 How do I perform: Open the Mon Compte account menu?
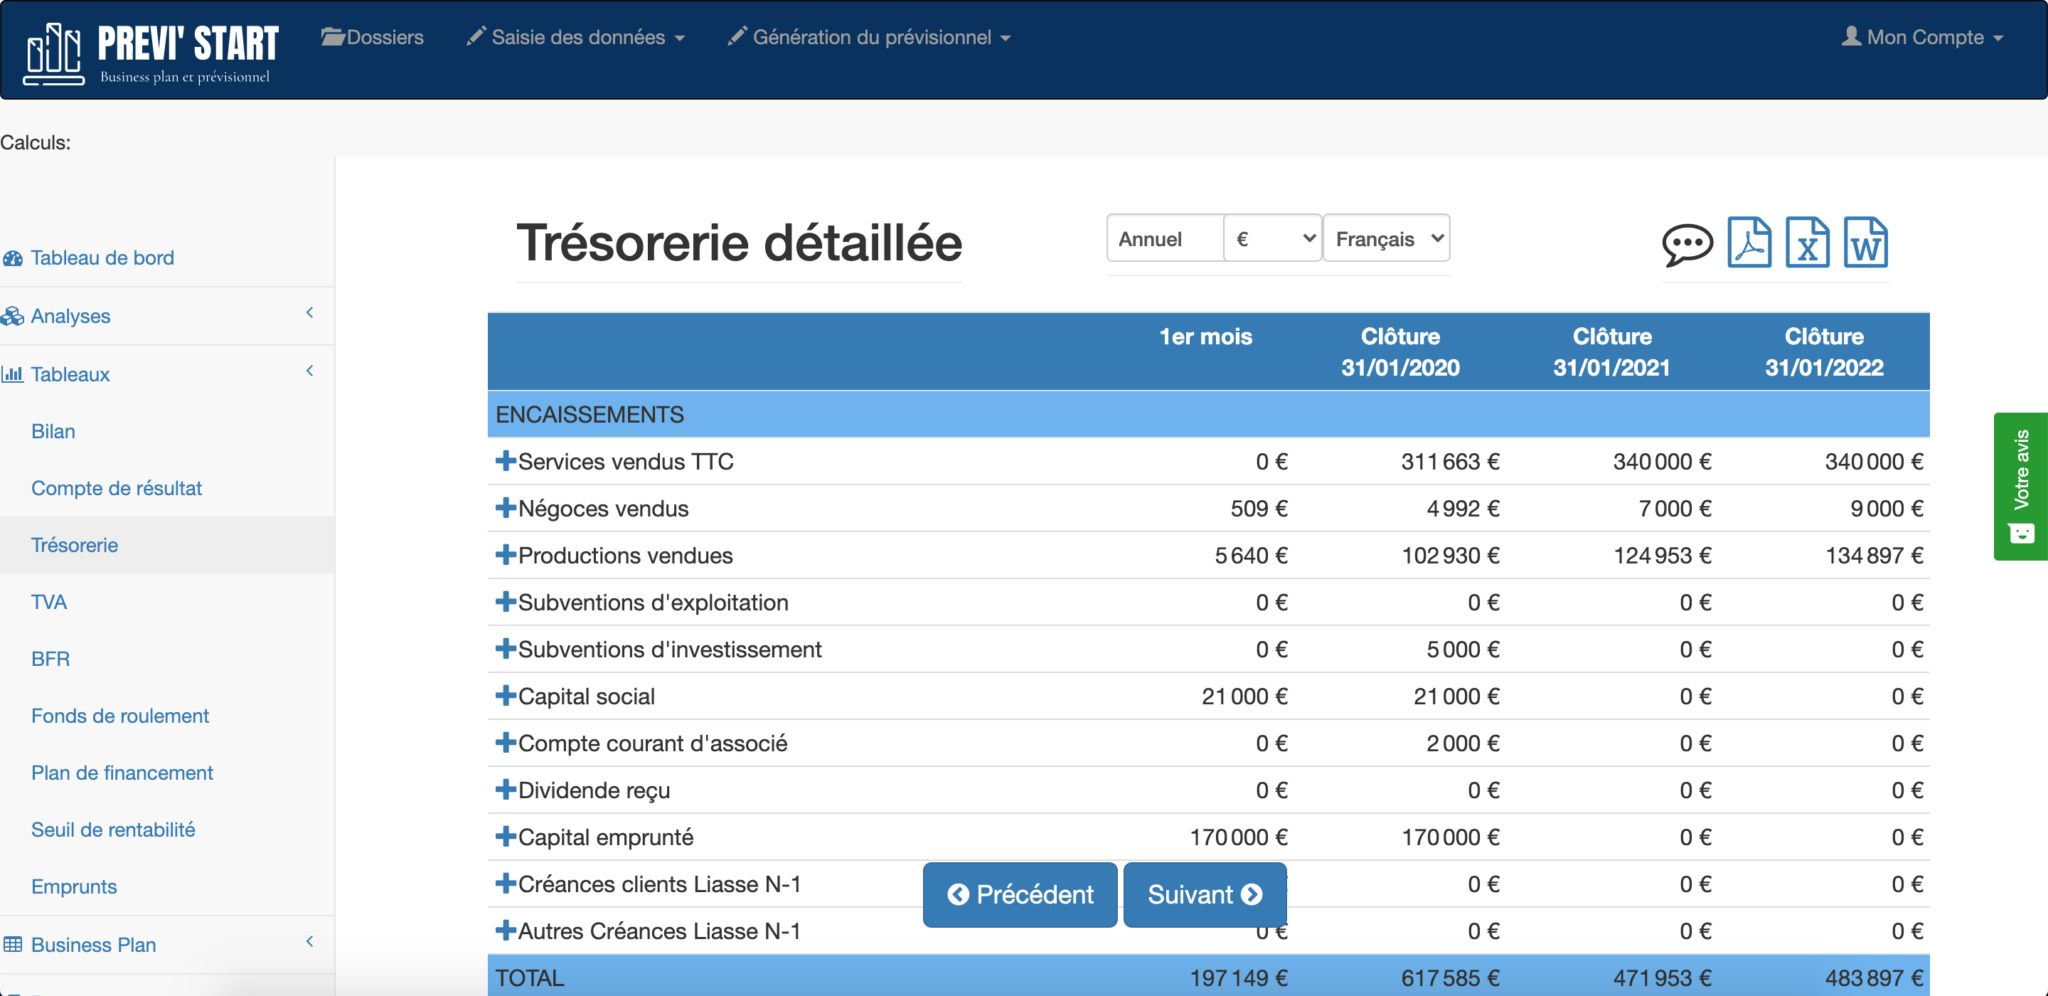[x=1920, y=37]
